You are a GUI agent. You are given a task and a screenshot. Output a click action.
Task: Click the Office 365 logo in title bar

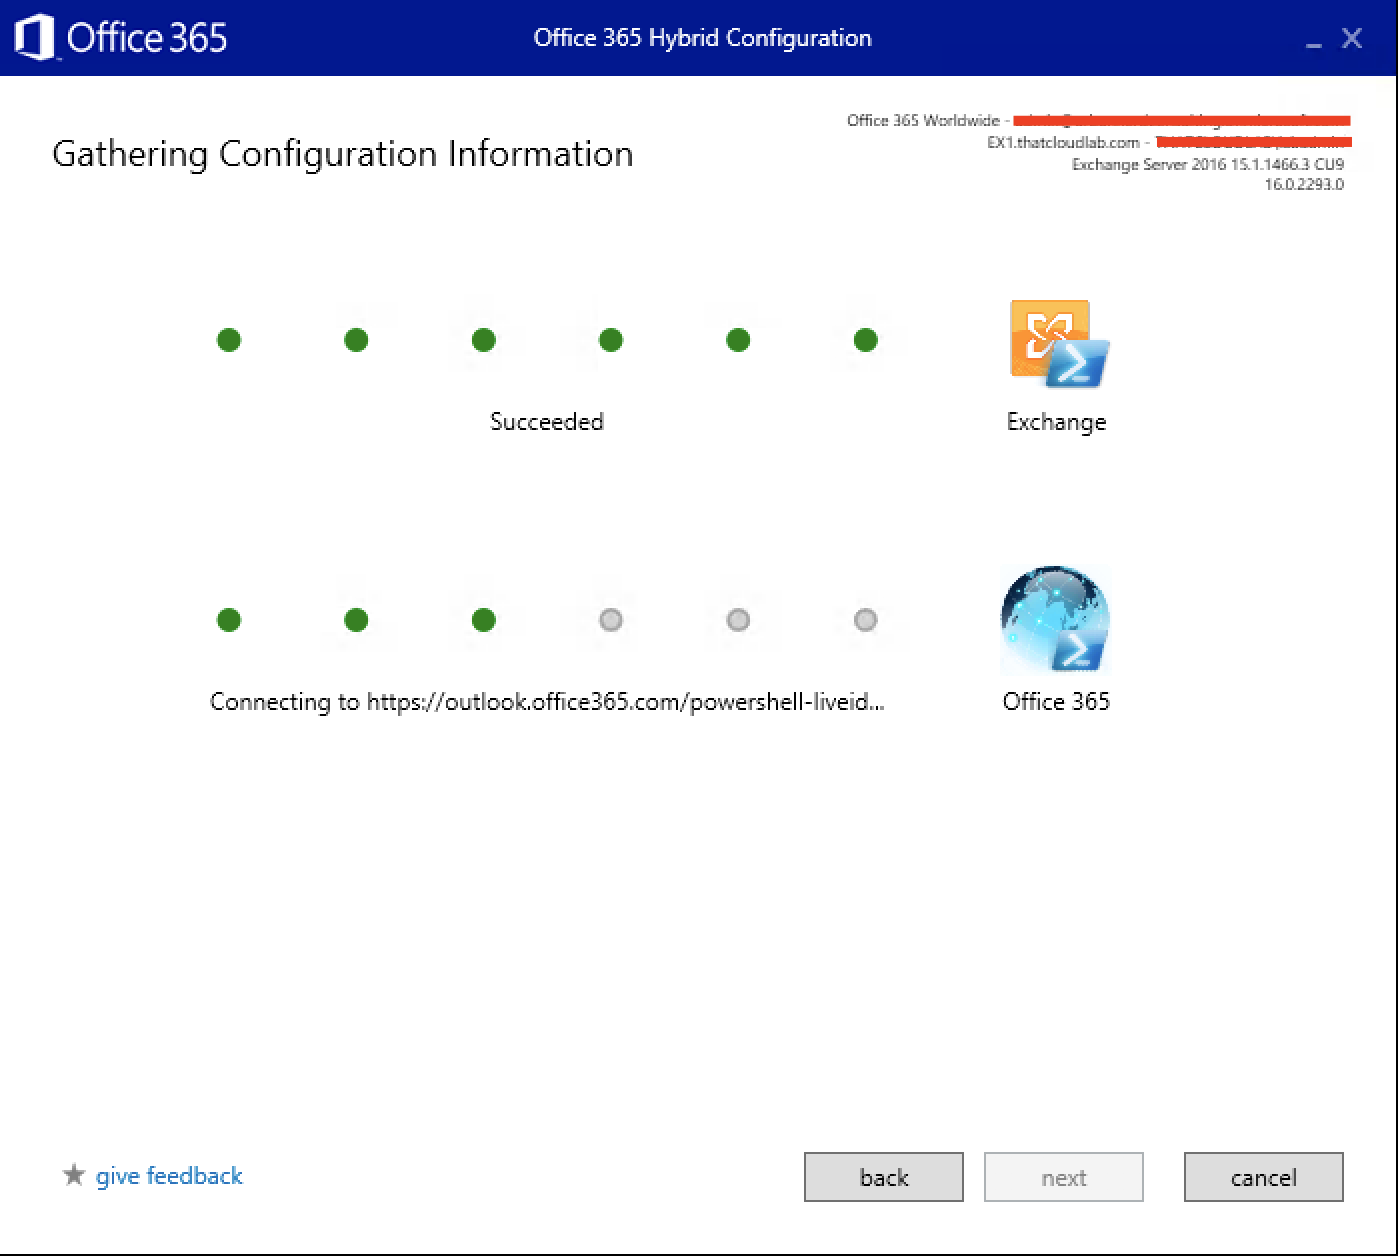(120, 38)
